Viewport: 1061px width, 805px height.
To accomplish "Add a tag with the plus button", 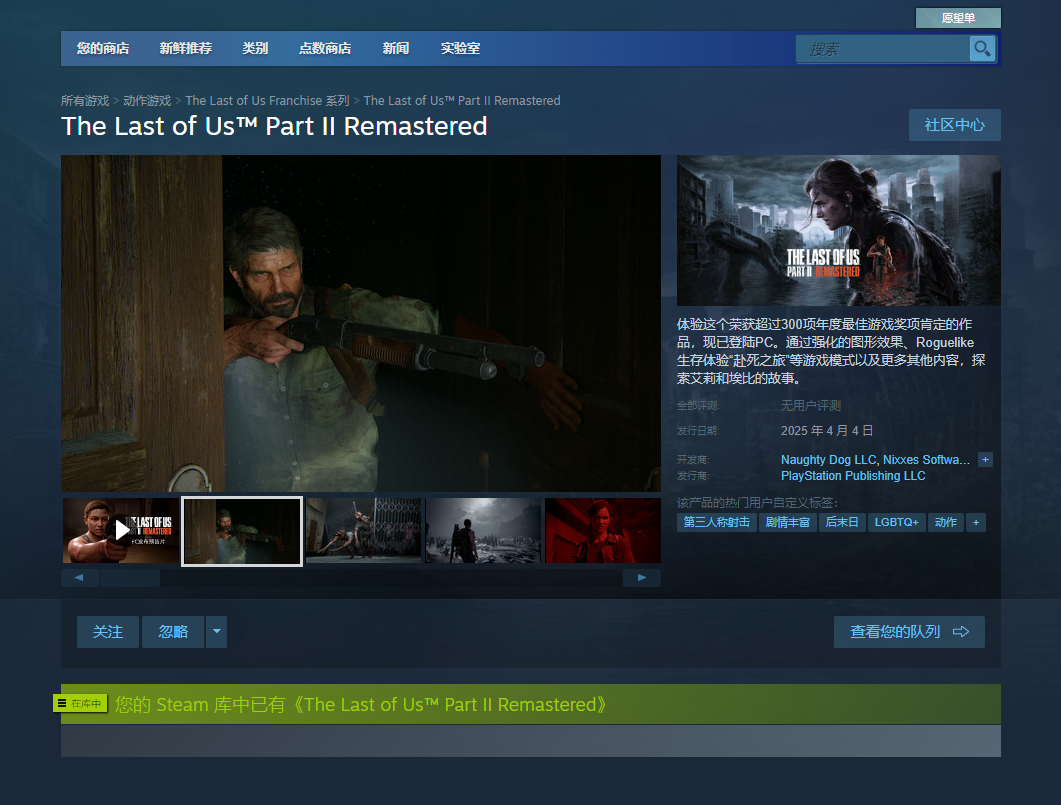I will [x=976, y=522].
